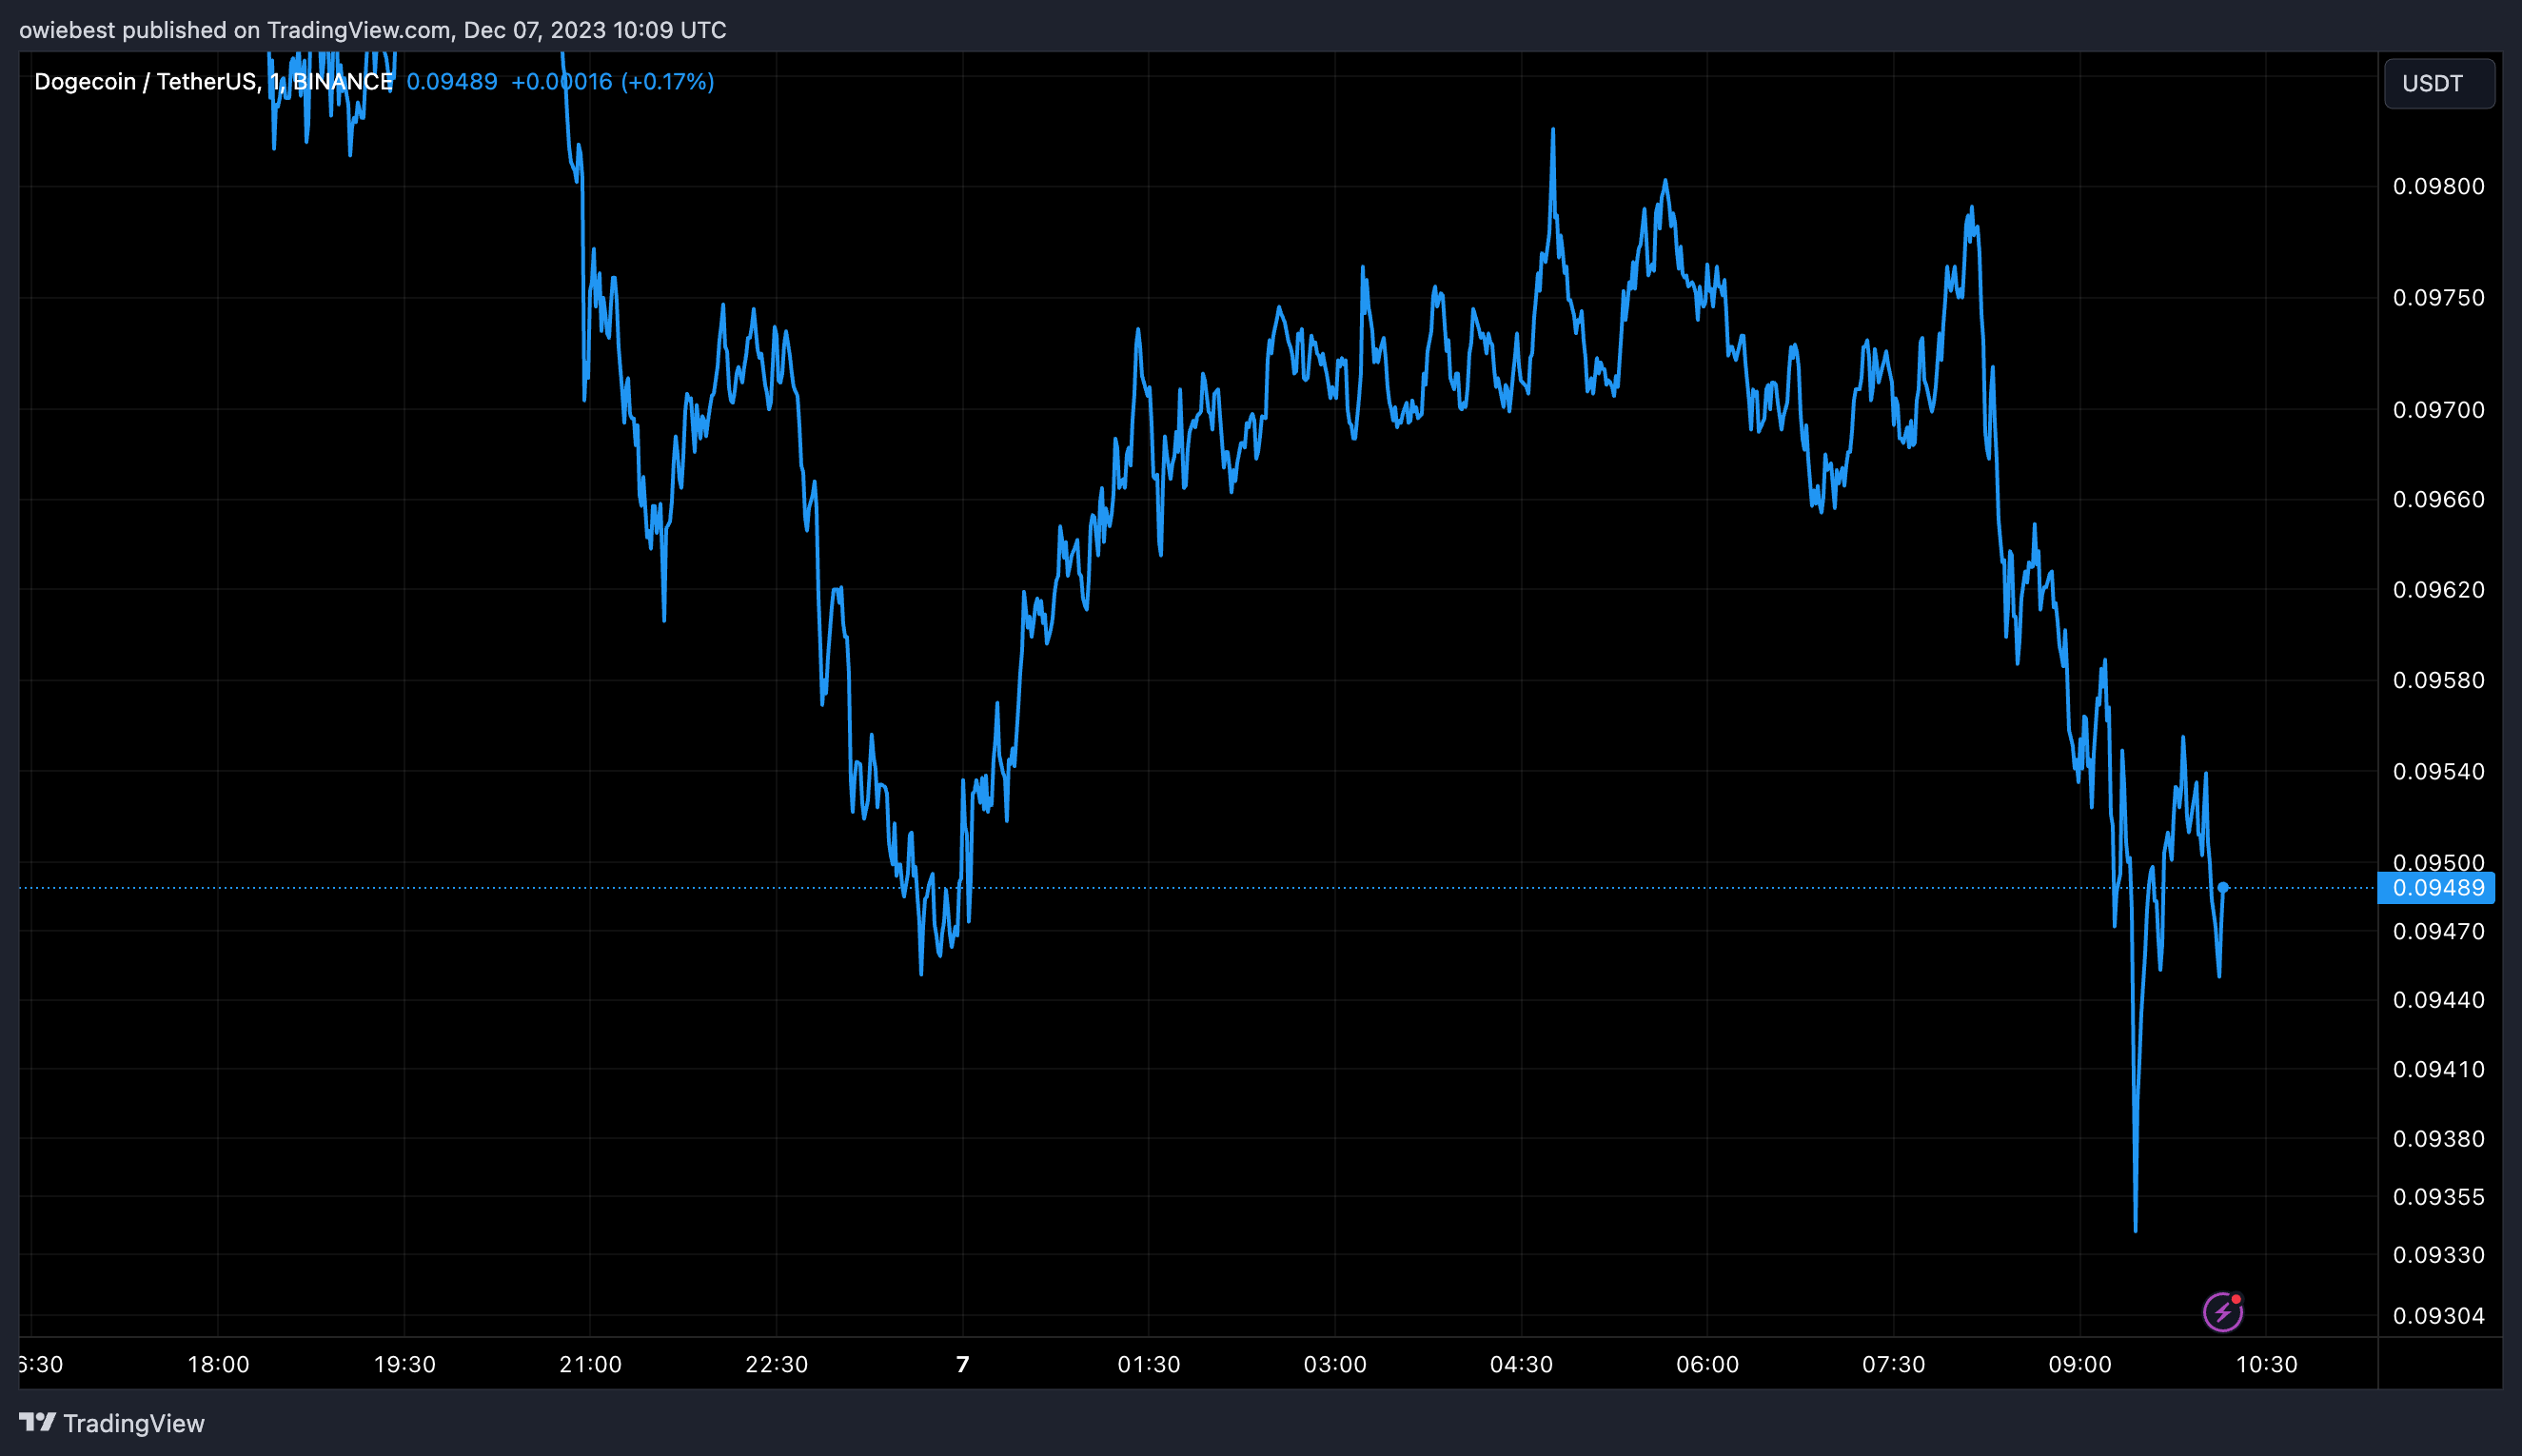Click the TradingView logo in the footer
Image resolution: width=2522 pixels, height=1456 pixels.
coord(112,1423)
